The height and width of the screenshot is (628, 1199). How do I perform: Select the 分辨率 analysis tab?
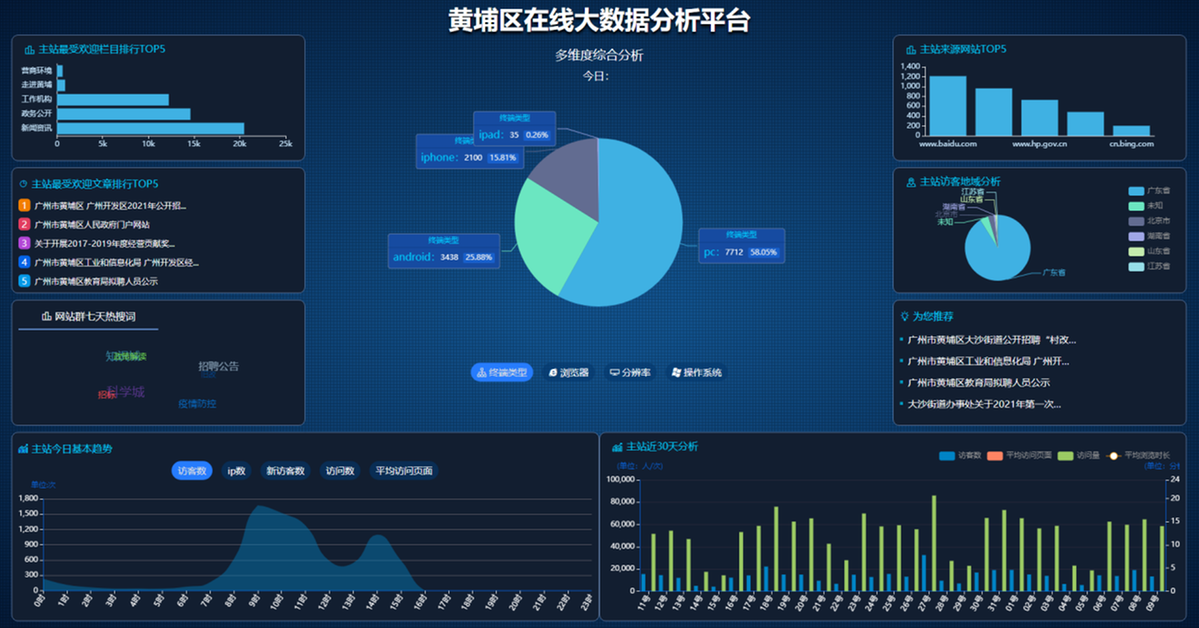630,372
